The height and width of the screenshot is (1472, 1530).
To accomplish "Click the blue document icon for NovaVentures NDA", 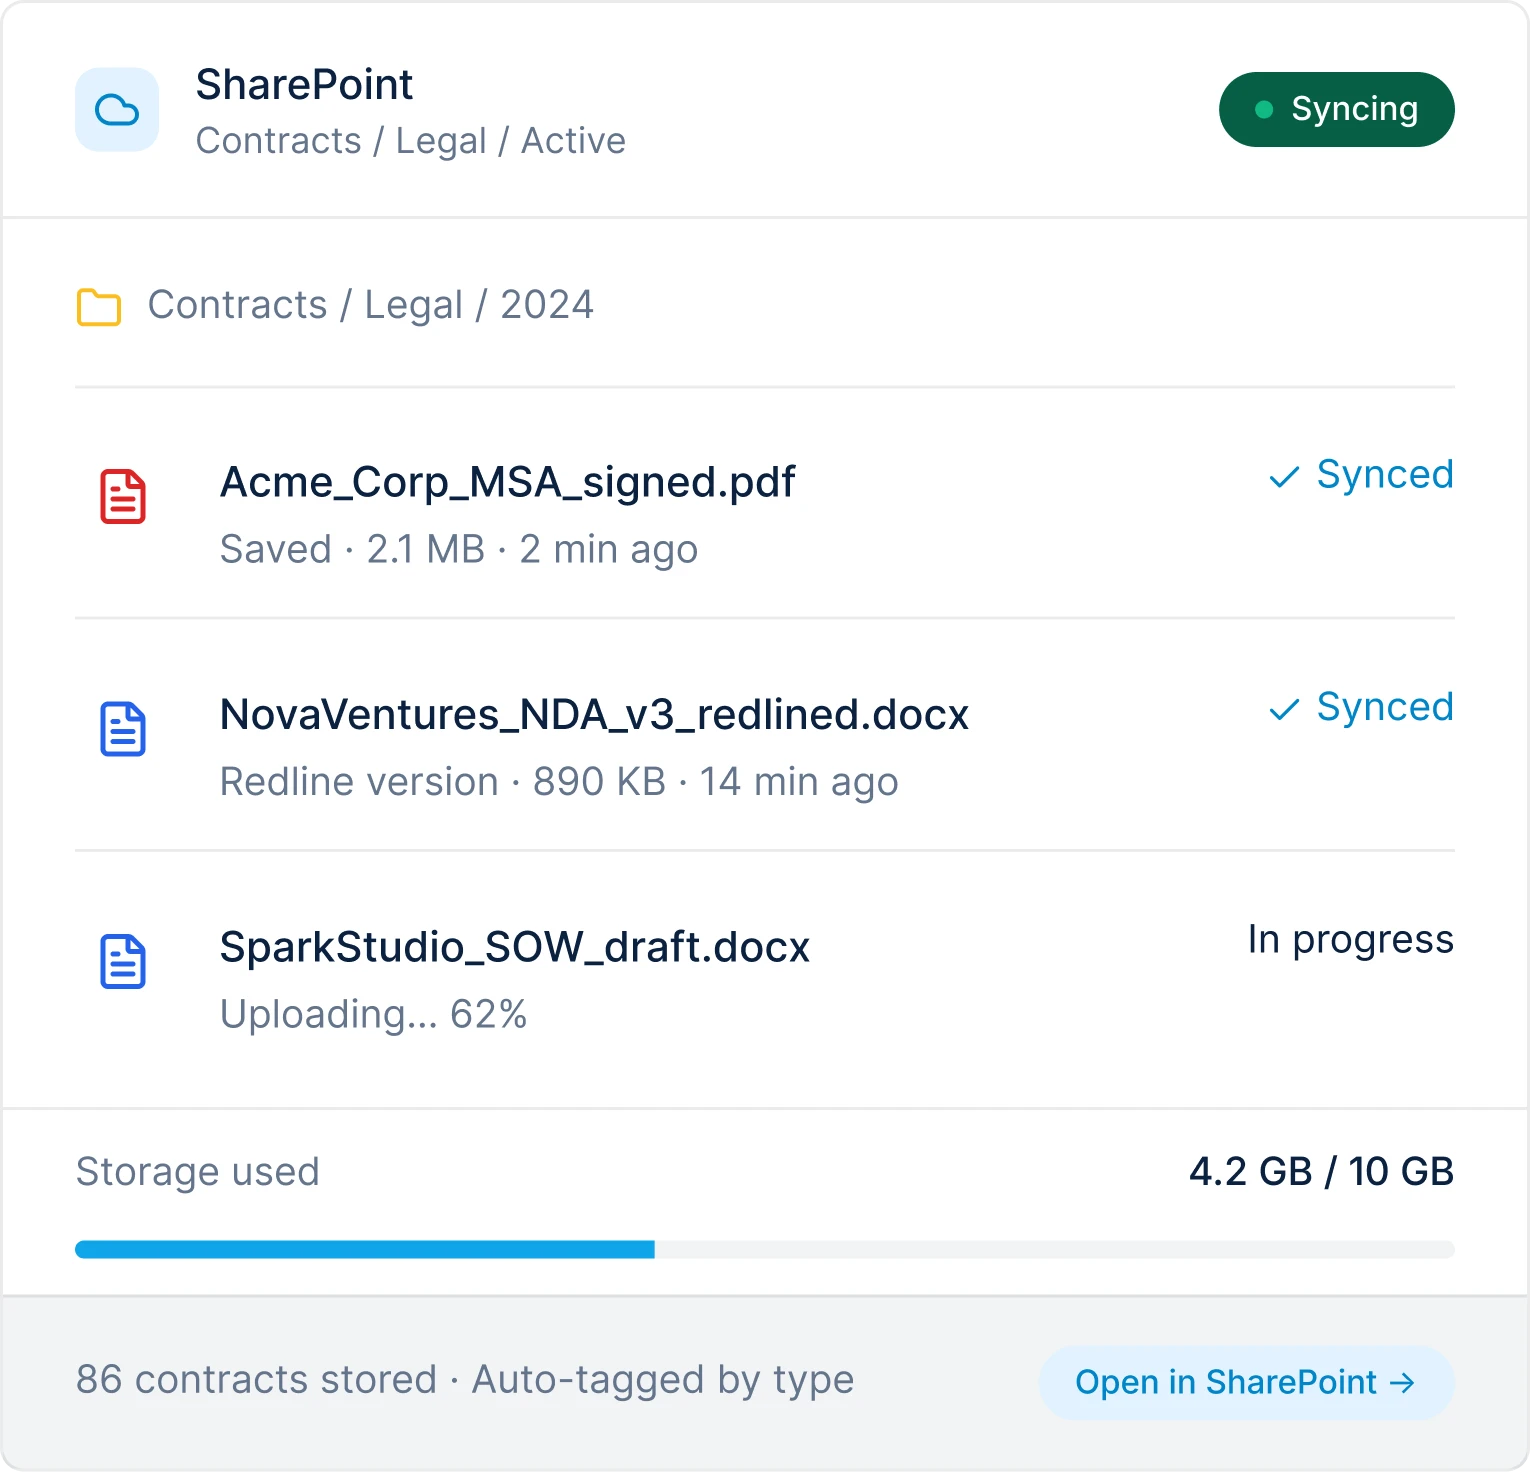I will click(123, 729).
